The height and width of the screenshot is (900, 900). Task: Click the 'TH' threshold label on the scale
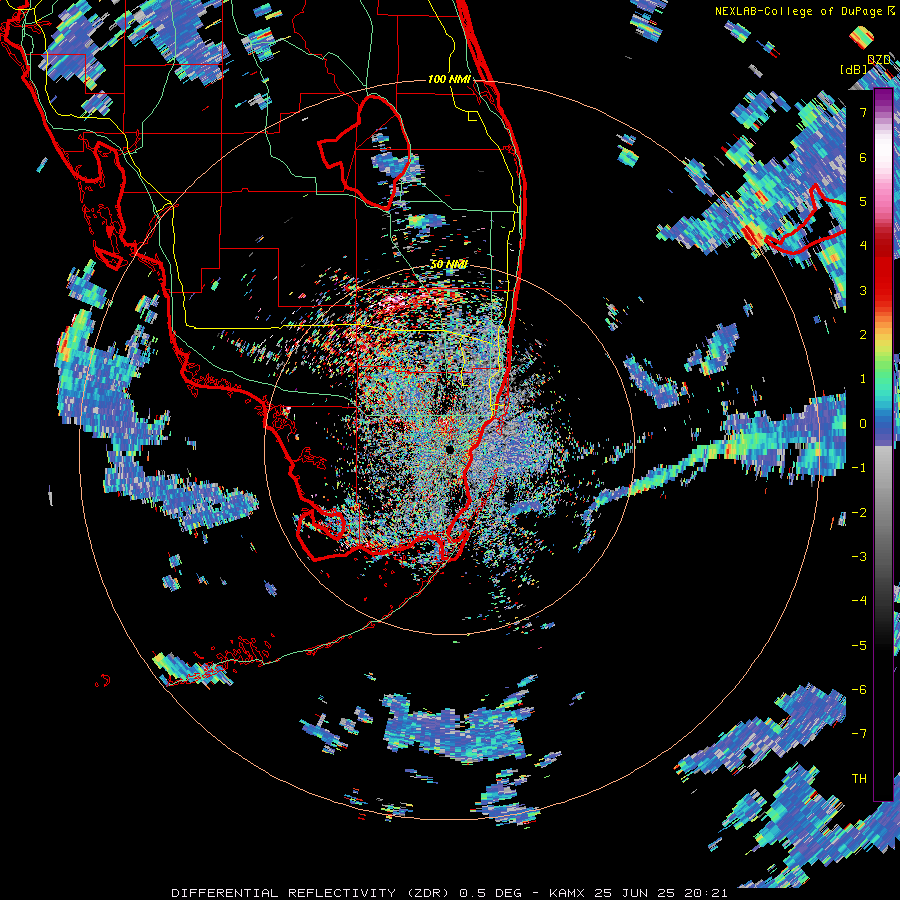click(x=859, y=778)
